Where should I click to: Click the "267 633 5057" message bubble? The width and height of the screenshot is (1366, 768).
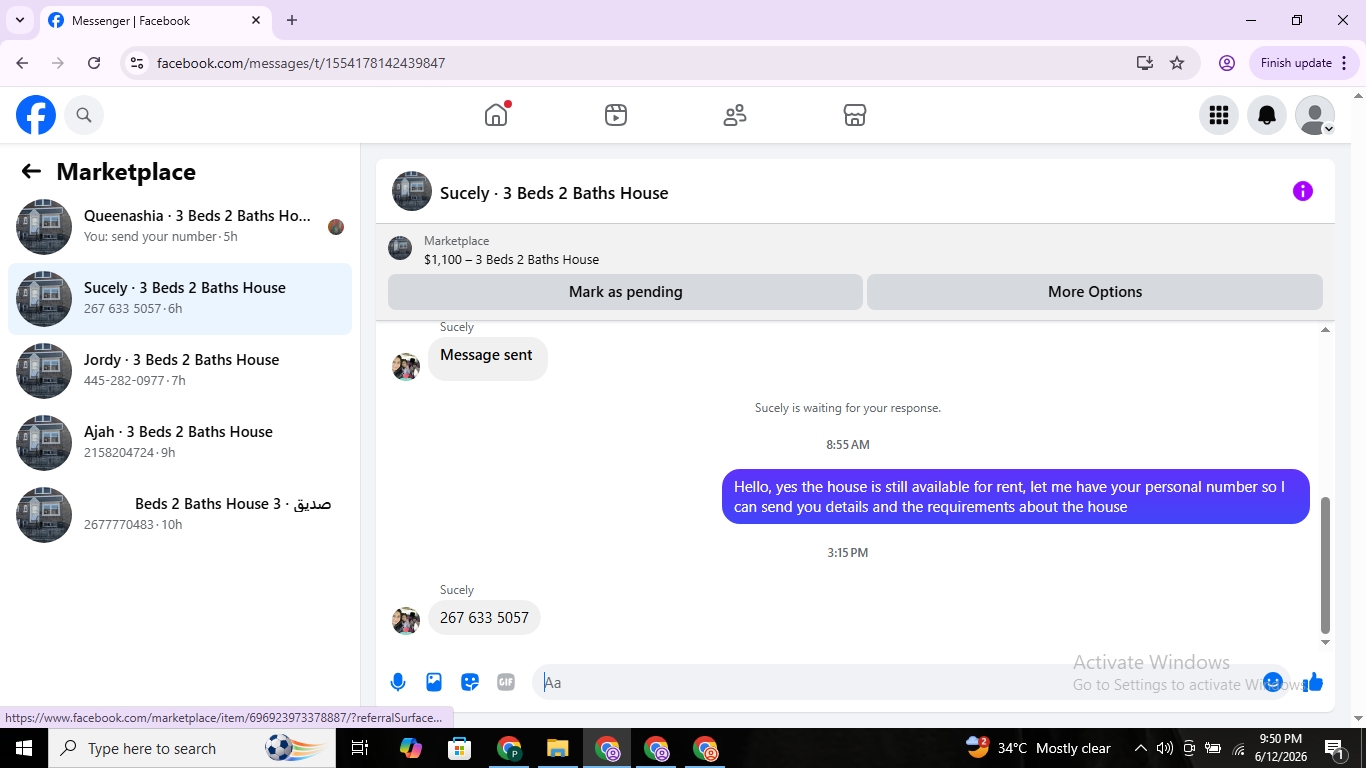pos(484,617)
